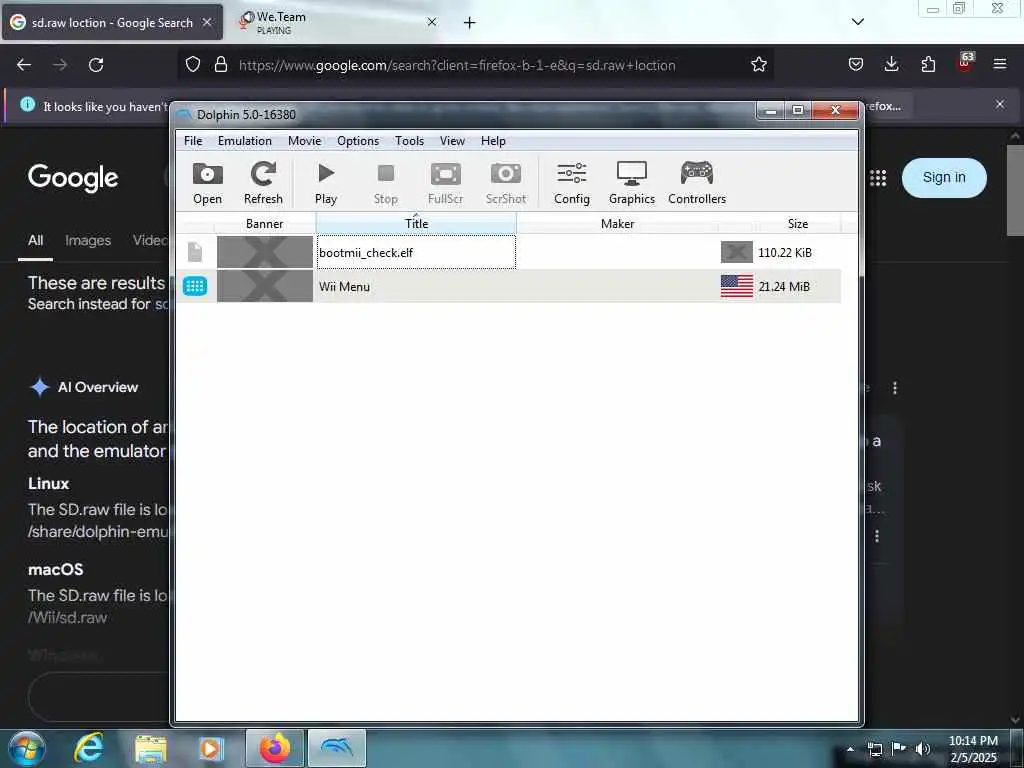Sort game list by Title column
Image resolution: width=1024 pixels, height=768 pixels.
point(416,223)
